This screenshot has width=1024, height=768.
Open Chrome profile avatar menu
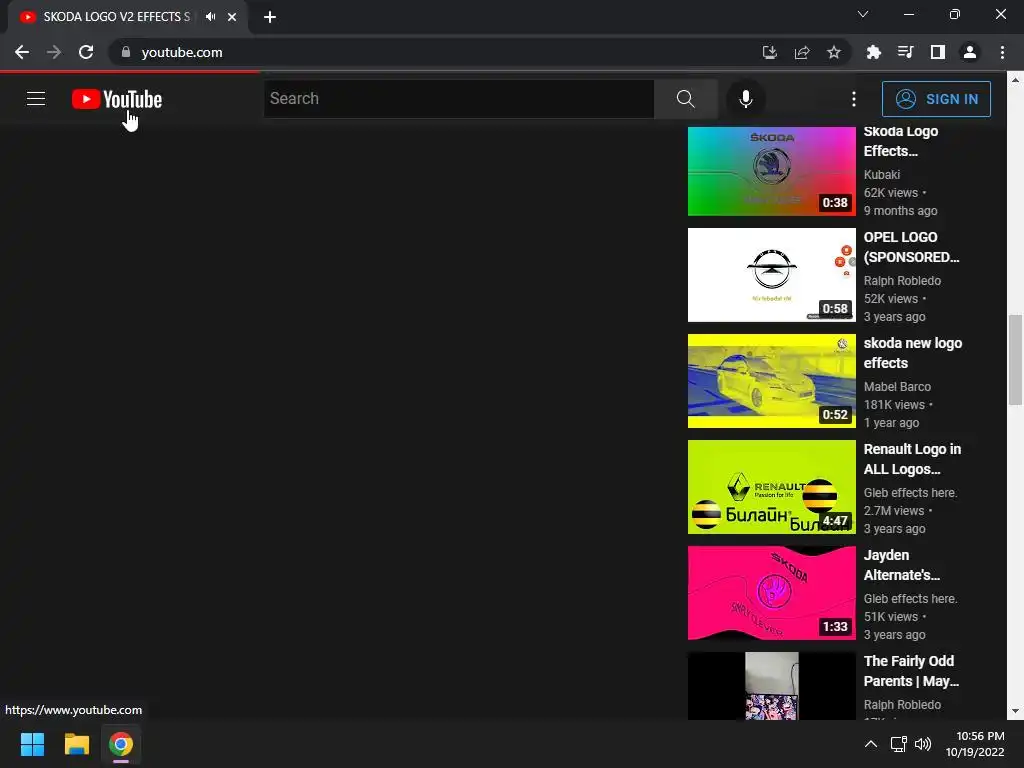(970, 52)
